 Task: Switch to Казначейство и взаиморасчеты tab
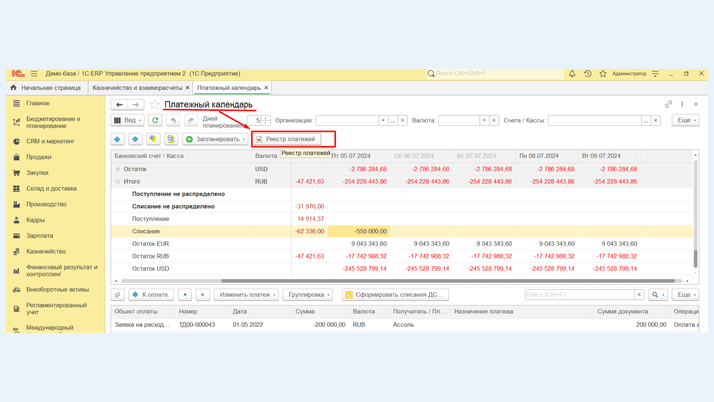(137, 88)
